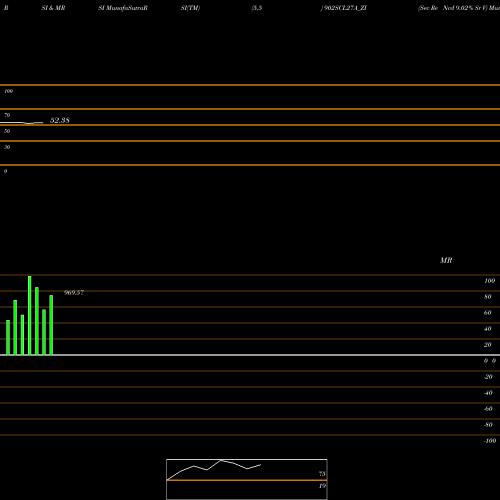This screenshot has height=500, width=500.
Task: Select the green bar next to 969.57
Action: (51, 325)
